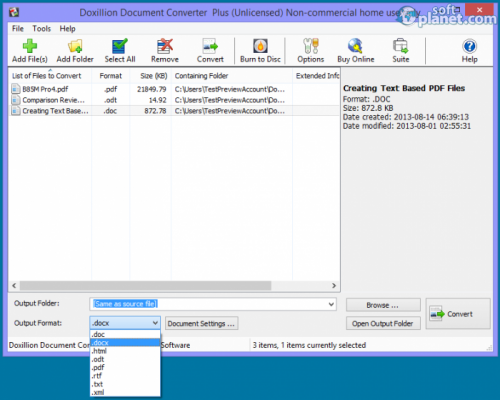Click 'Date modified: 2013-08-01 02:55:31' text
The image size is (500, 400).
tap(407, 126)
